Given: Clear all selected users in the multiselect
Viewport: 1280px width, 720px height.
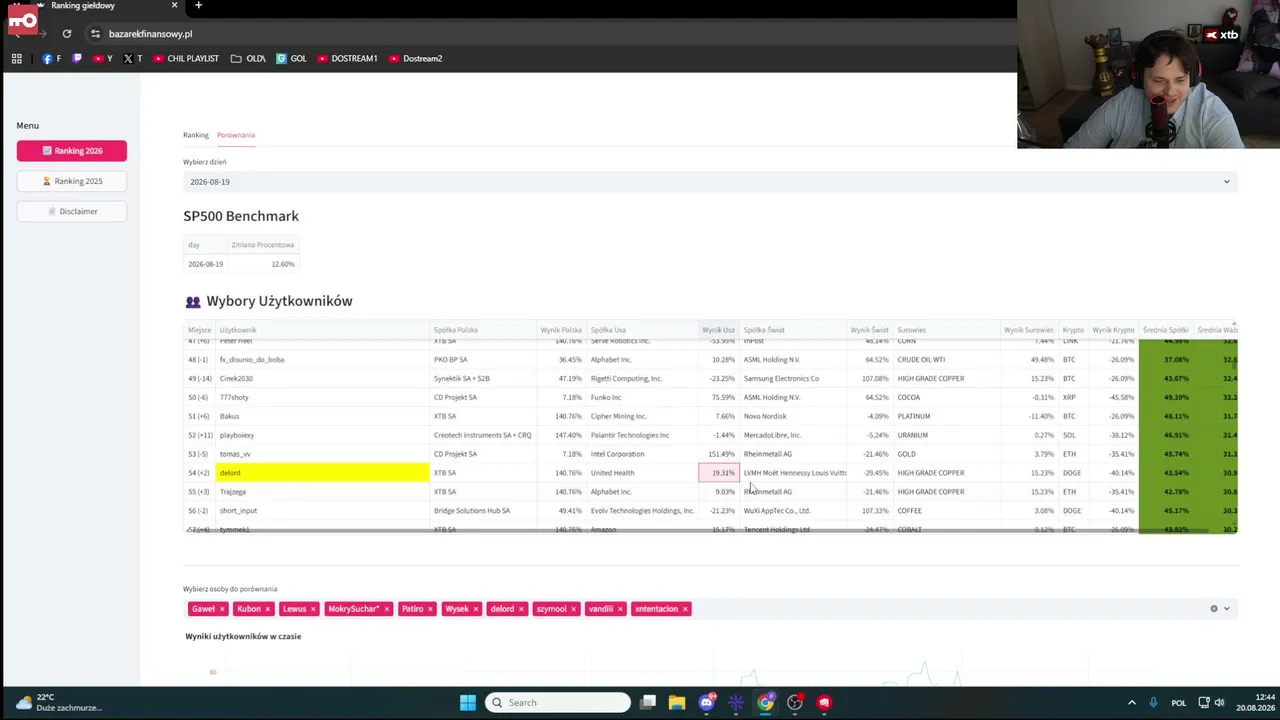Looking at the screenshot, I should pyautogui.click(x=1214, y=609).
